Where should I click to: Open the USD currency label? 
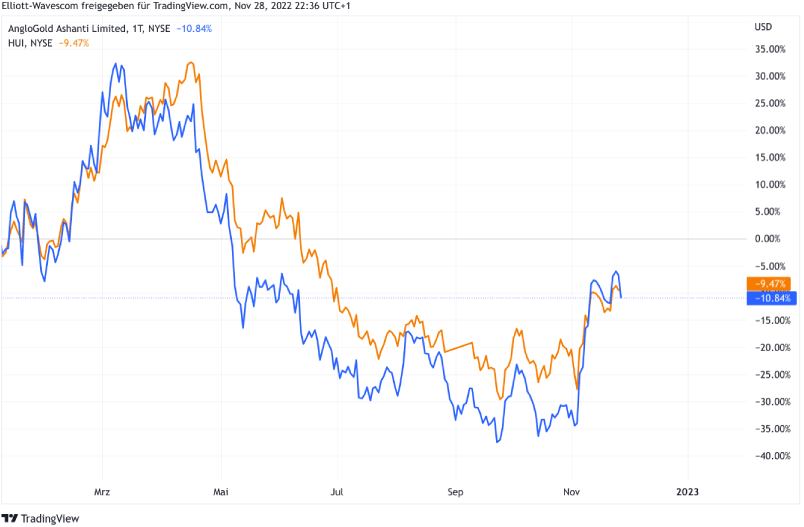coord(762,26)
